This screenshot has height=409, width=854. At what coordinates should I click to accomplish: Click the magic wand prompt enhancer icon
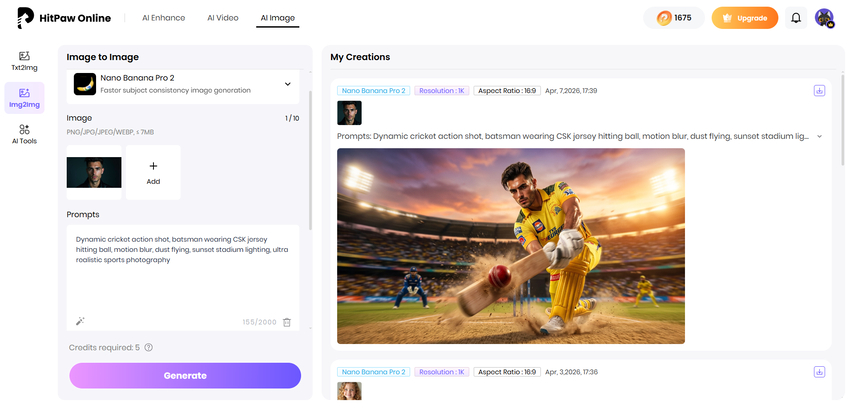click(80, 321)
